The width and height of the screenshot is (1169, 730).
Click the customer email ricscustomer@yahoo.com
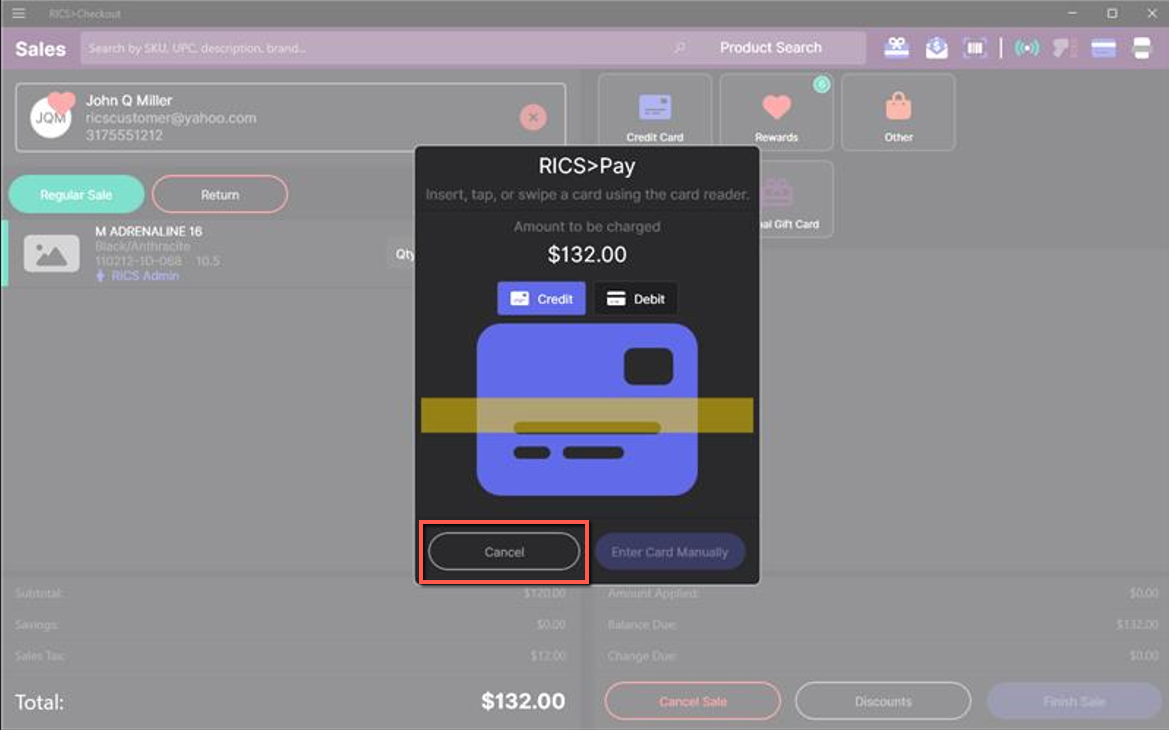(171, 118)
